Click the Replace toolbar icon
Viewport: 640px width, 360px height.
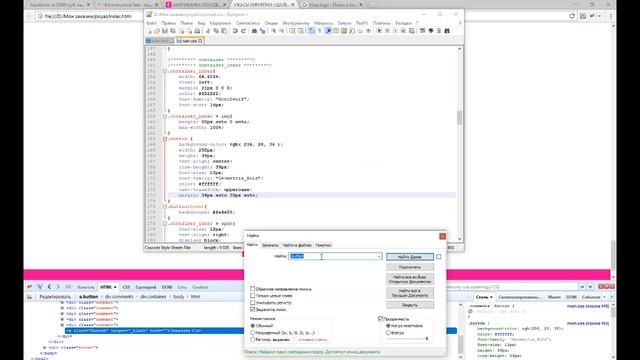[262, 31]
